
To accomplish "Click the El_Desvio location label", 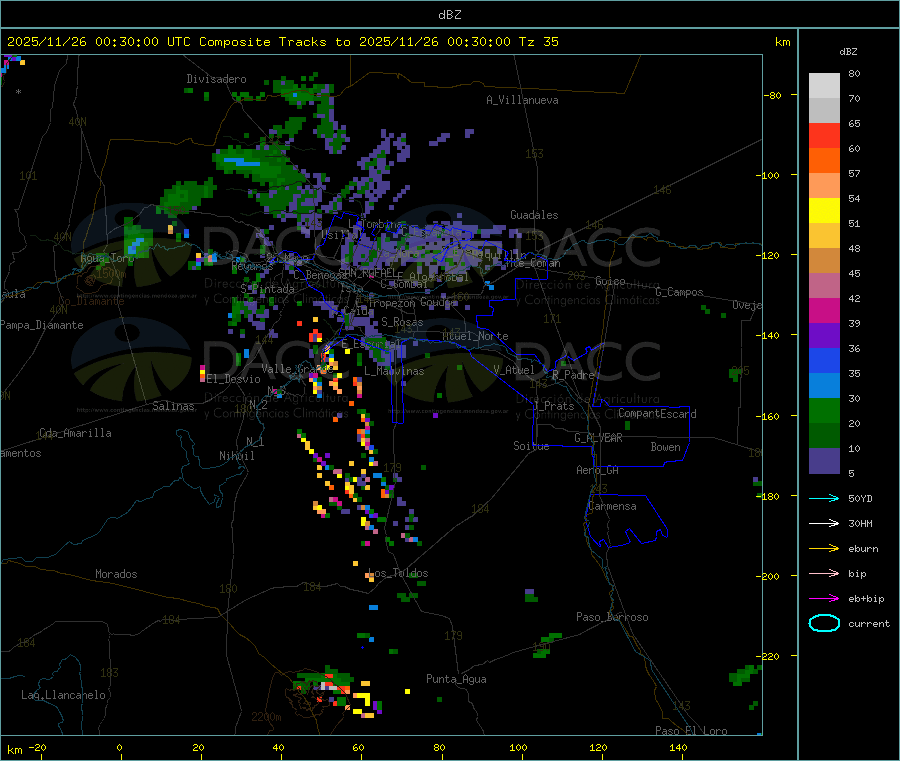I will [x=234, y=379].
